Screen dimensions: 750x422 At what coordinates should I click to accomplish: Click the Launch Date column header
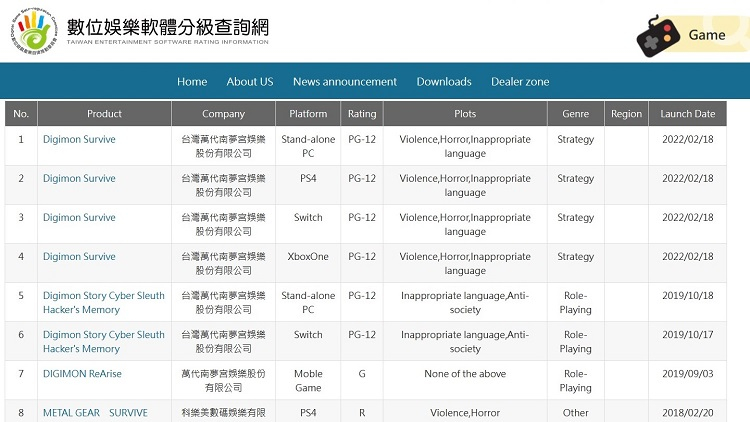click(687, 113)
